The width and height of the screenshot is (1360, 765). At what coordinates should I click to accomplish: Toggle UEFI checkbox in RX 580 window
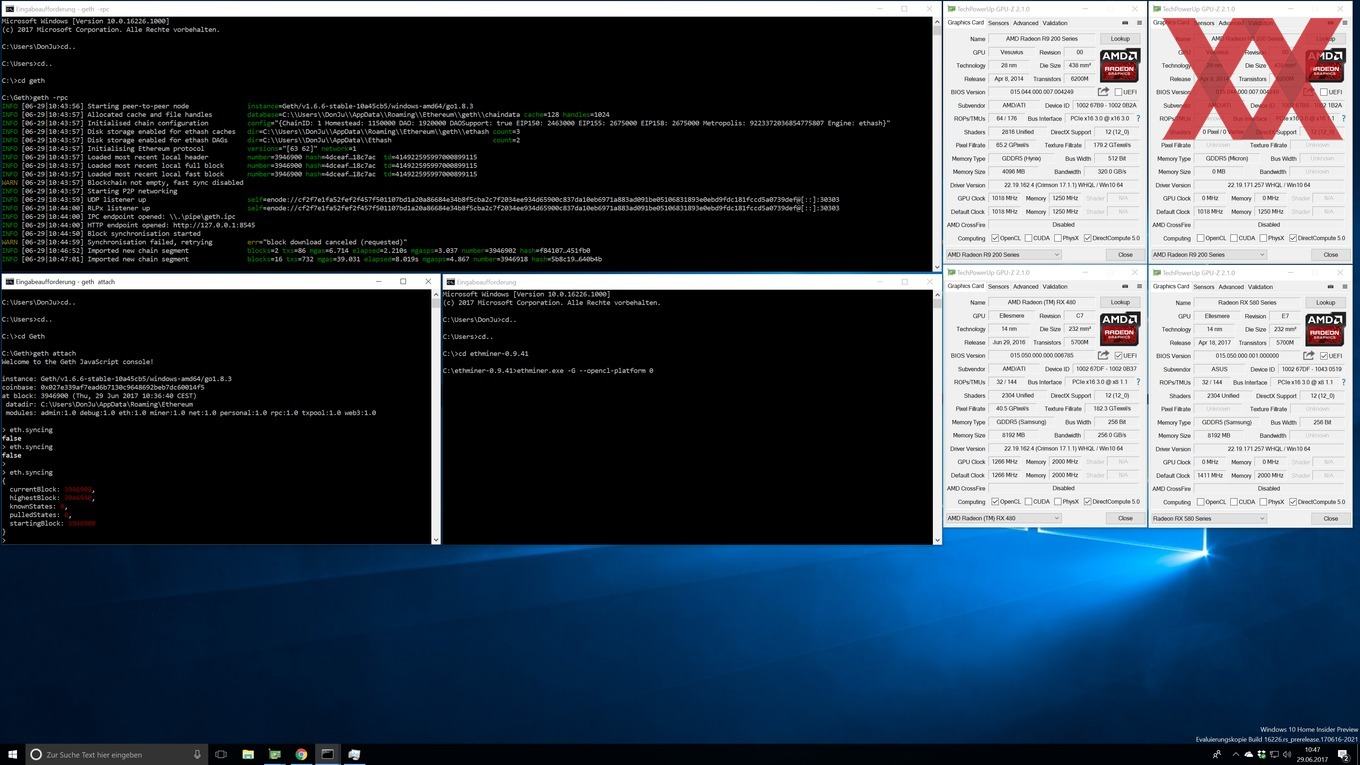coord(1323,355)
